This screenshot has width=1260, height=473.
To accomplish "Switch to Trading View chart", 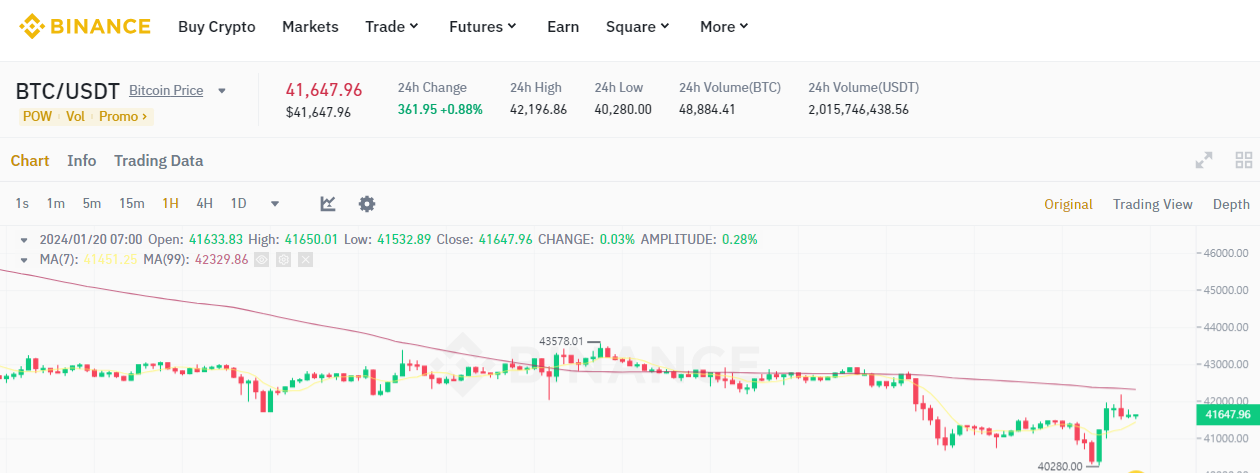I will pos(1153,204).
